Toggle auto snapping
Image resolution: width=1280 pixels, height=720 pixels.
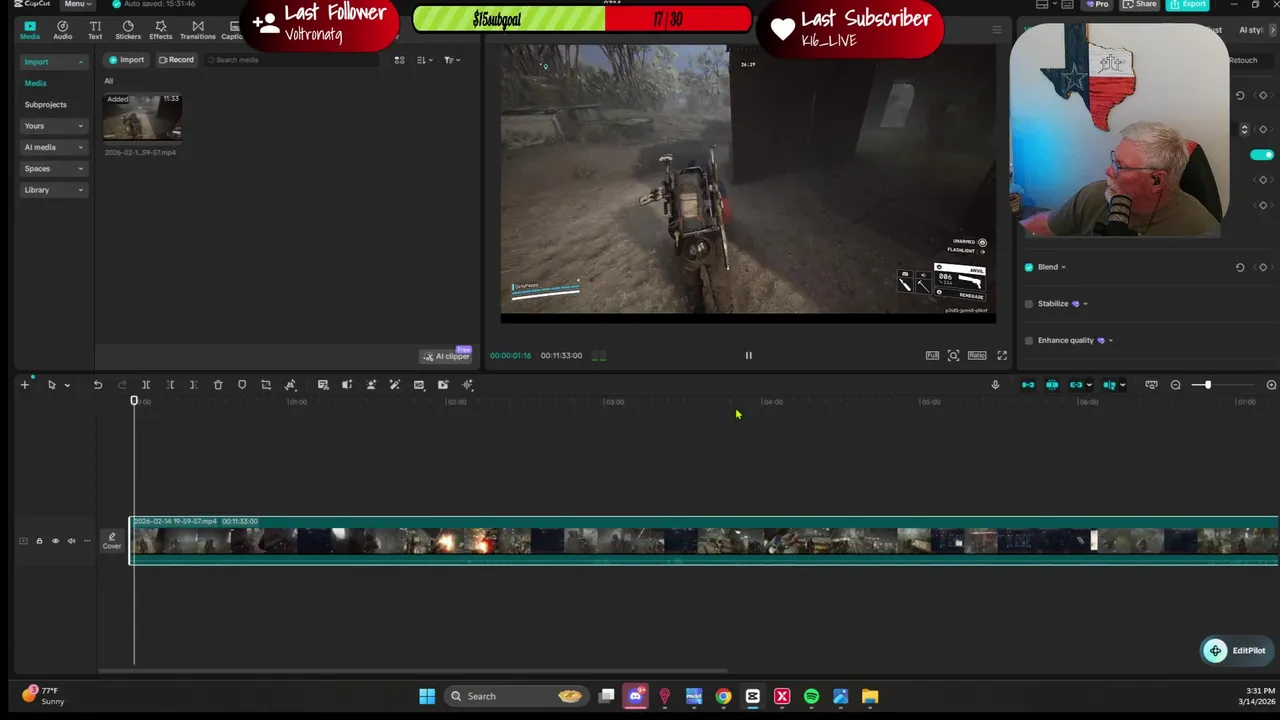pos(1052,385)
